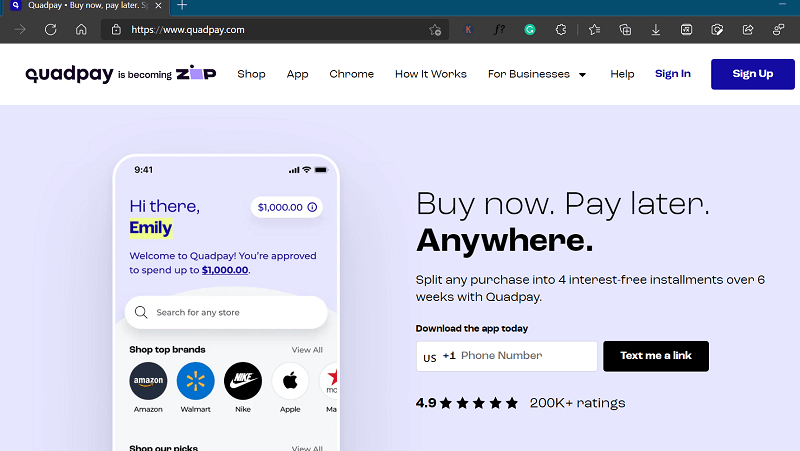Click the site lock icon in address bar

point(116,30)
